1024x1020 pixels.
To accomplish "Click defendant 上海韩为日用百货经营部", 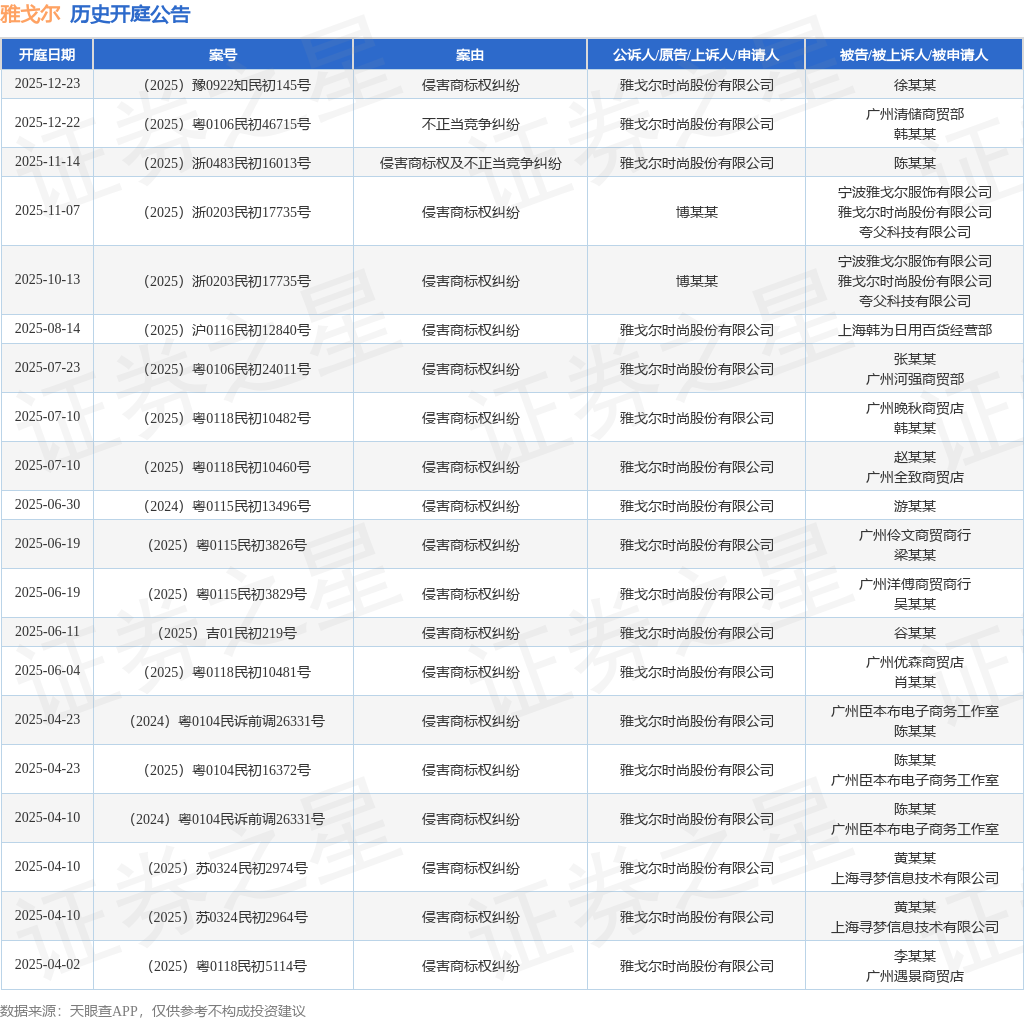I will point(914,330).
